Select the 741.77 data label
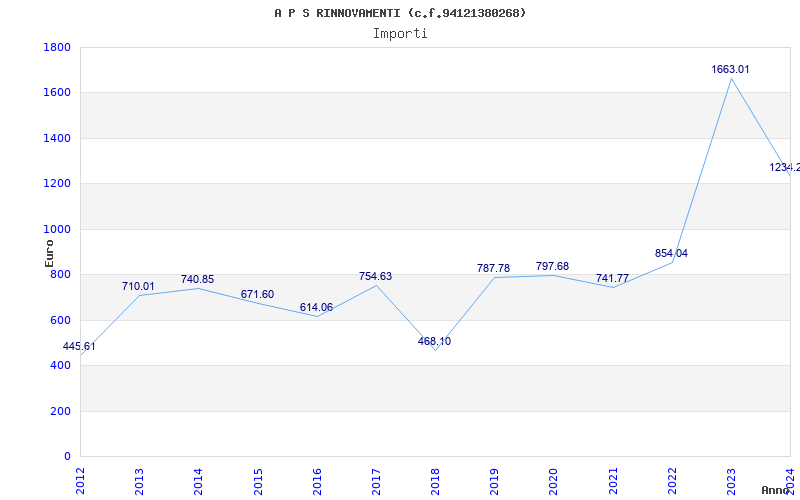 coord(612,279)
